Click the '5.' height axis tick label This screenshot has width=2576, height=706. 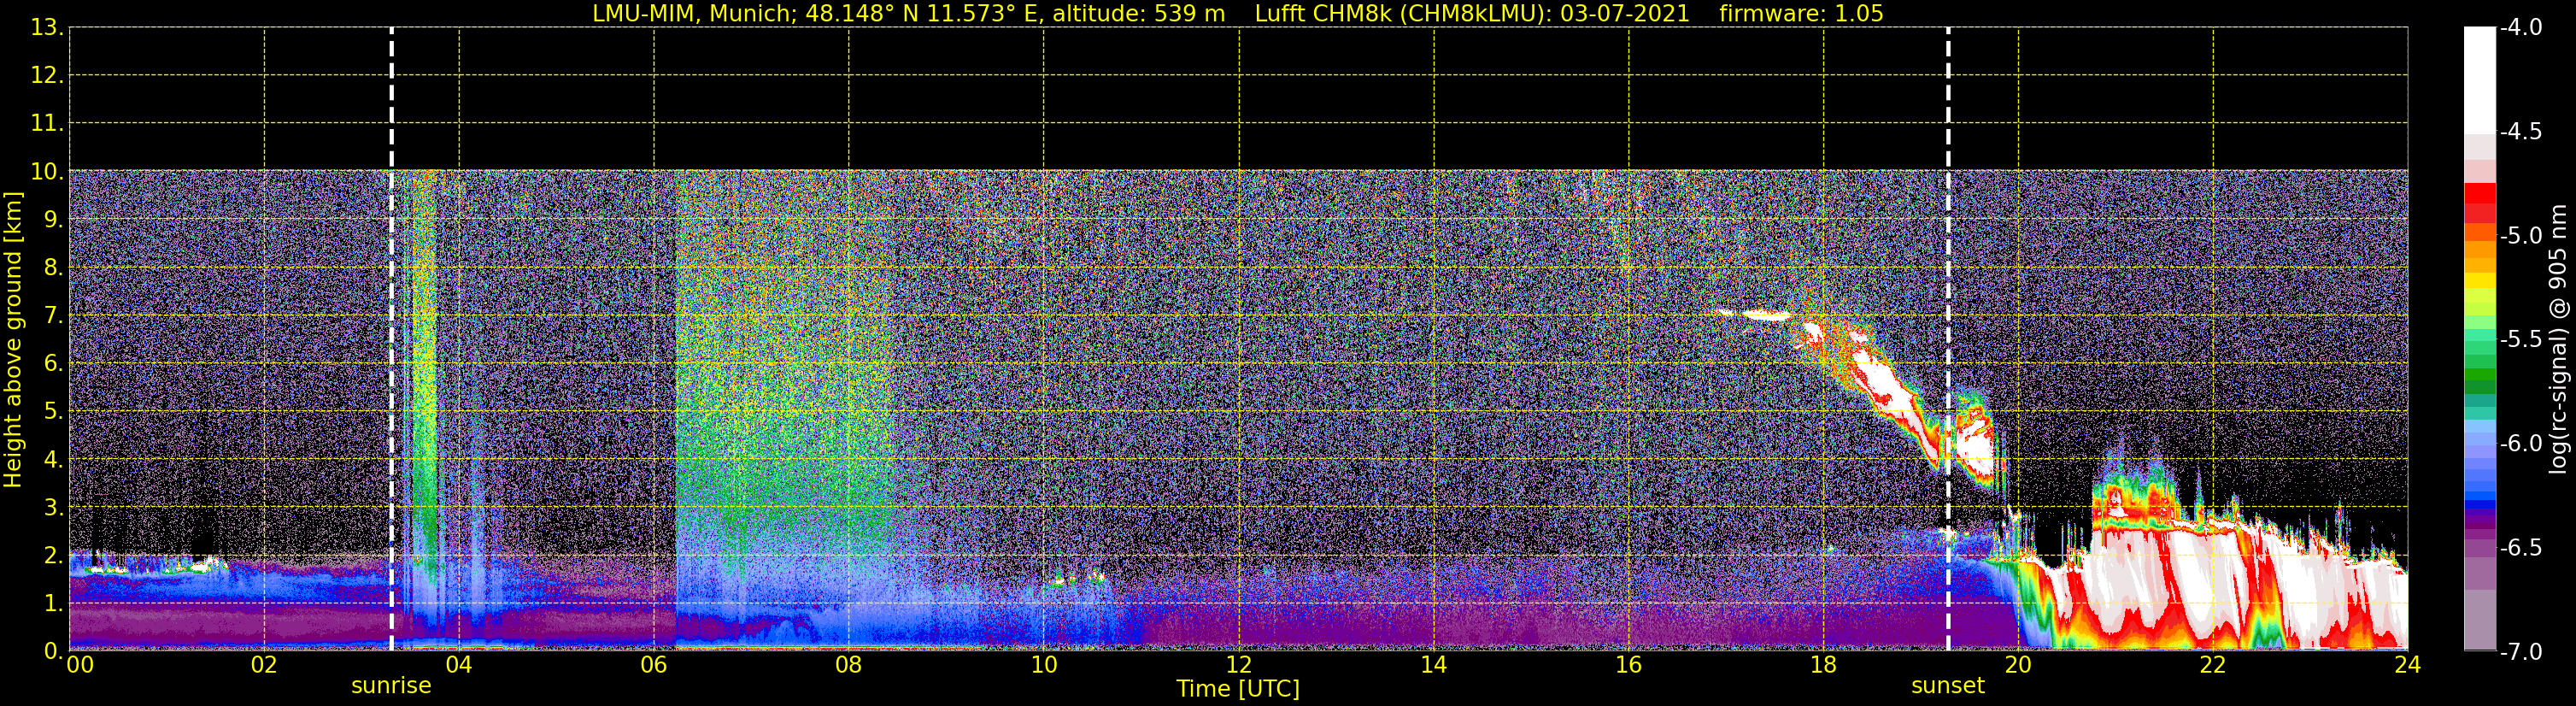pyautogui.click(x=52, y=411)
